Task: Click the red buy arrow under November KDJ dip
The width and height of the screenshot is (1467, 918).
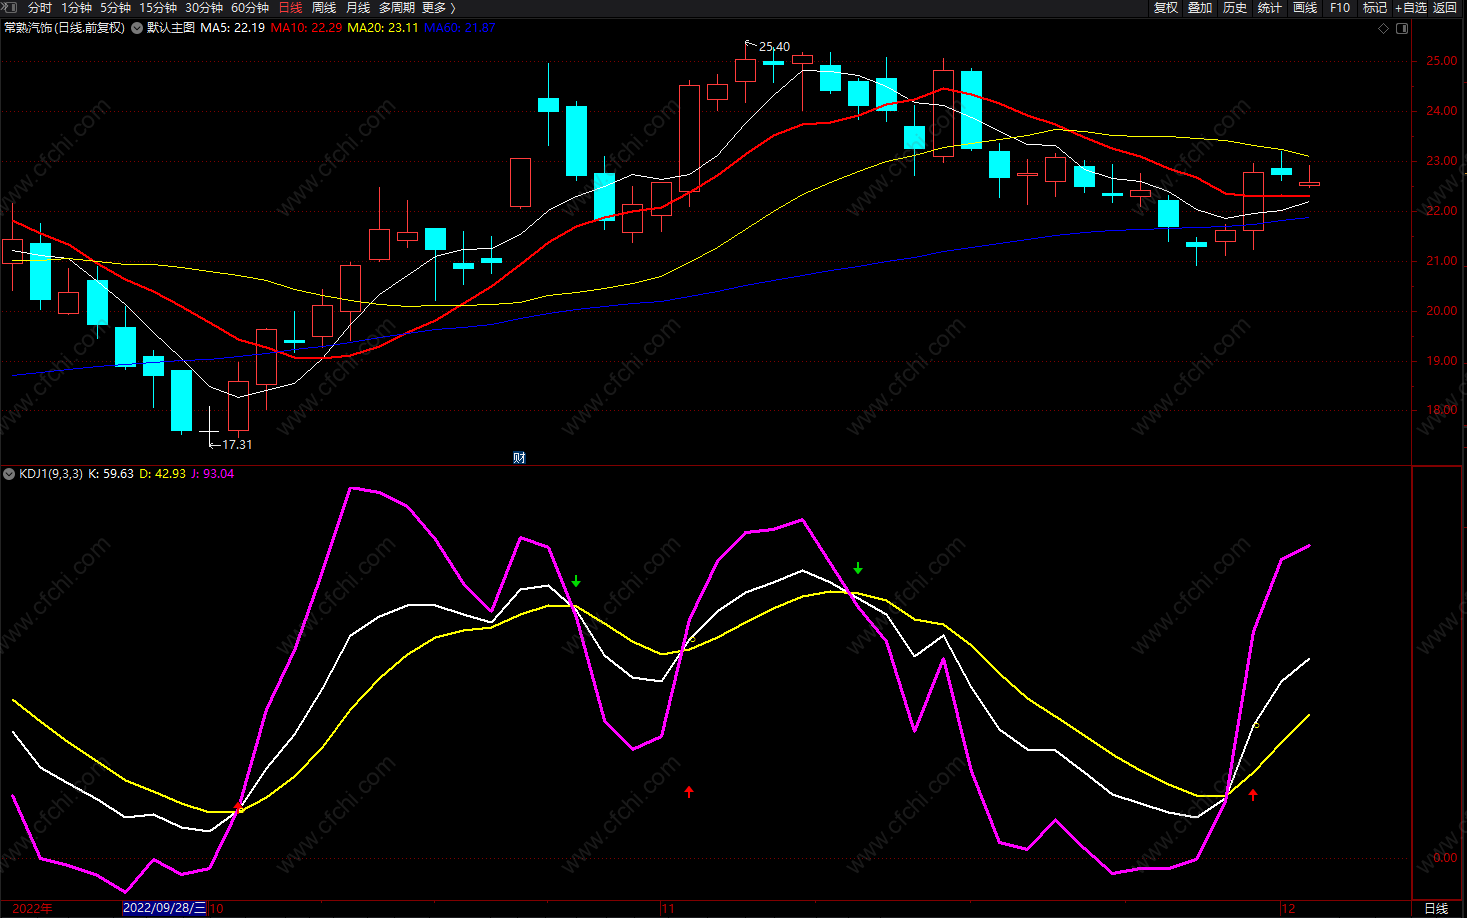Action: click(689, 792)
